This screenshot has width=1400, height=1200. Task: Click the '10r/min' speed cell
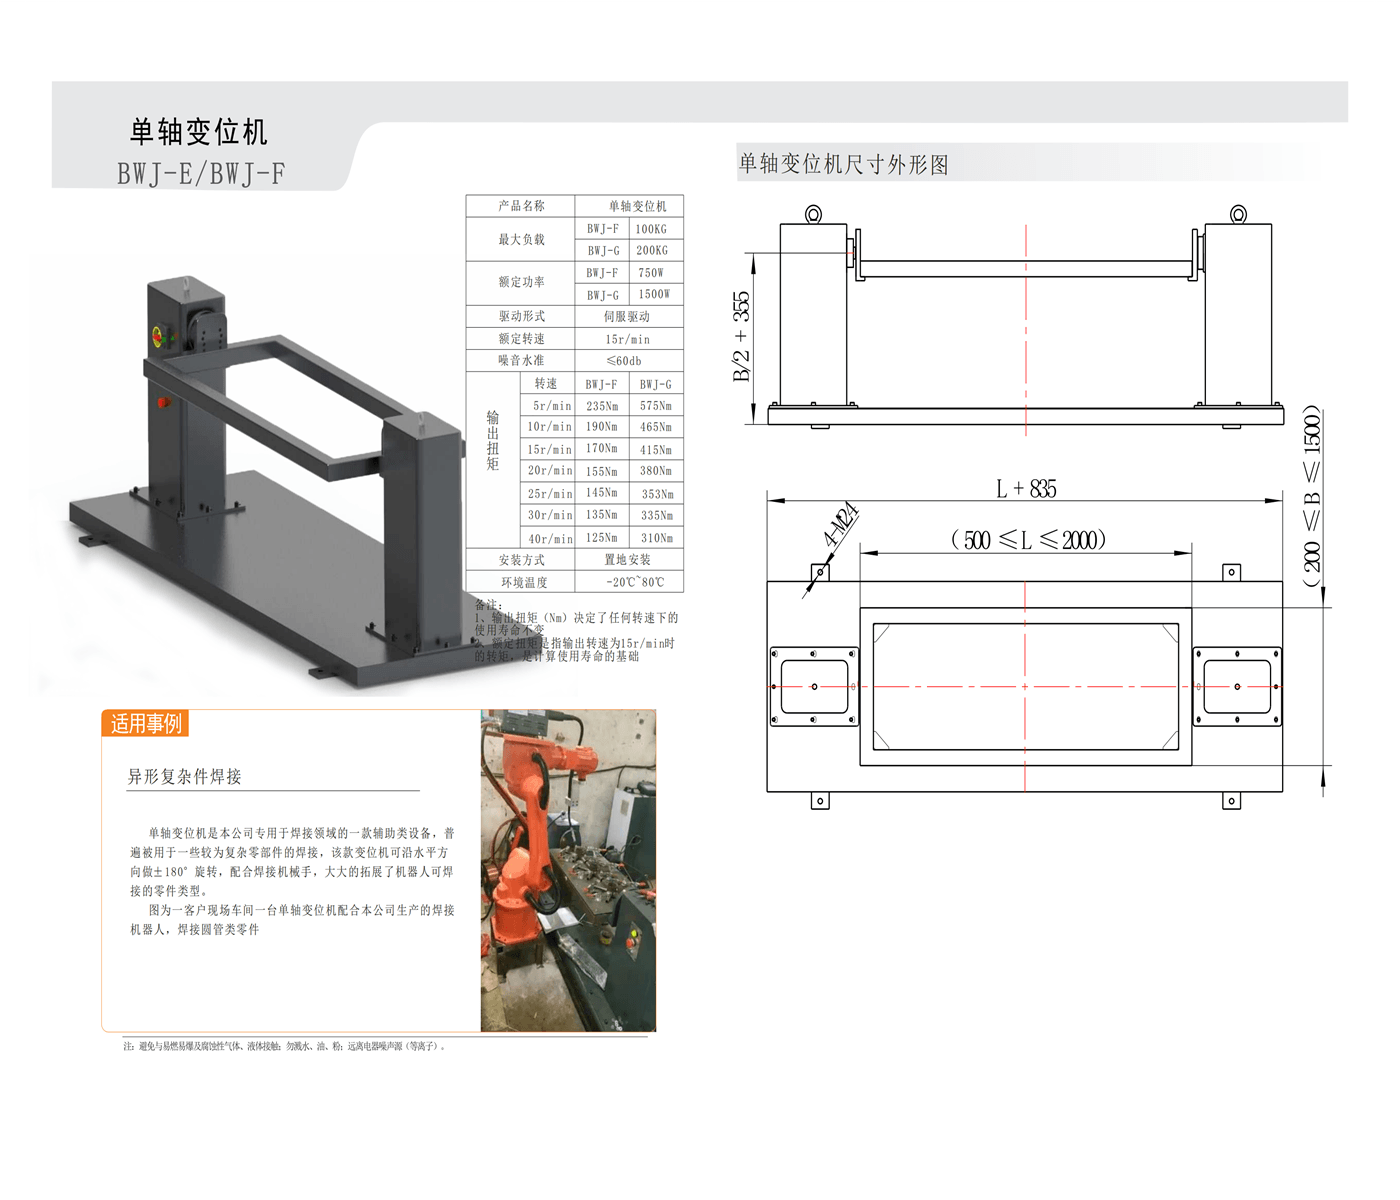[549, 427]
